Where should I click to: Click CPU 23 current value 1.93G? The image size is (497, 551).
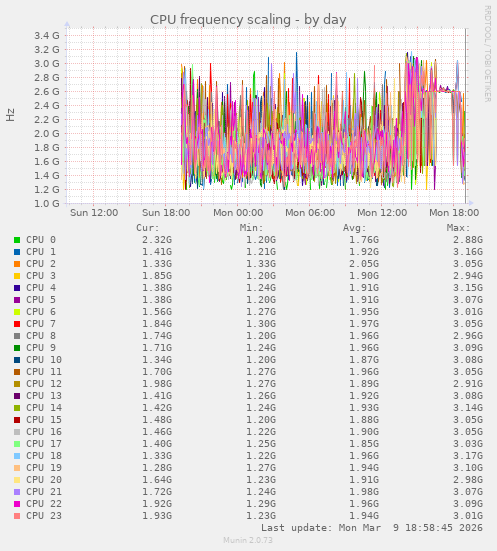157,516
